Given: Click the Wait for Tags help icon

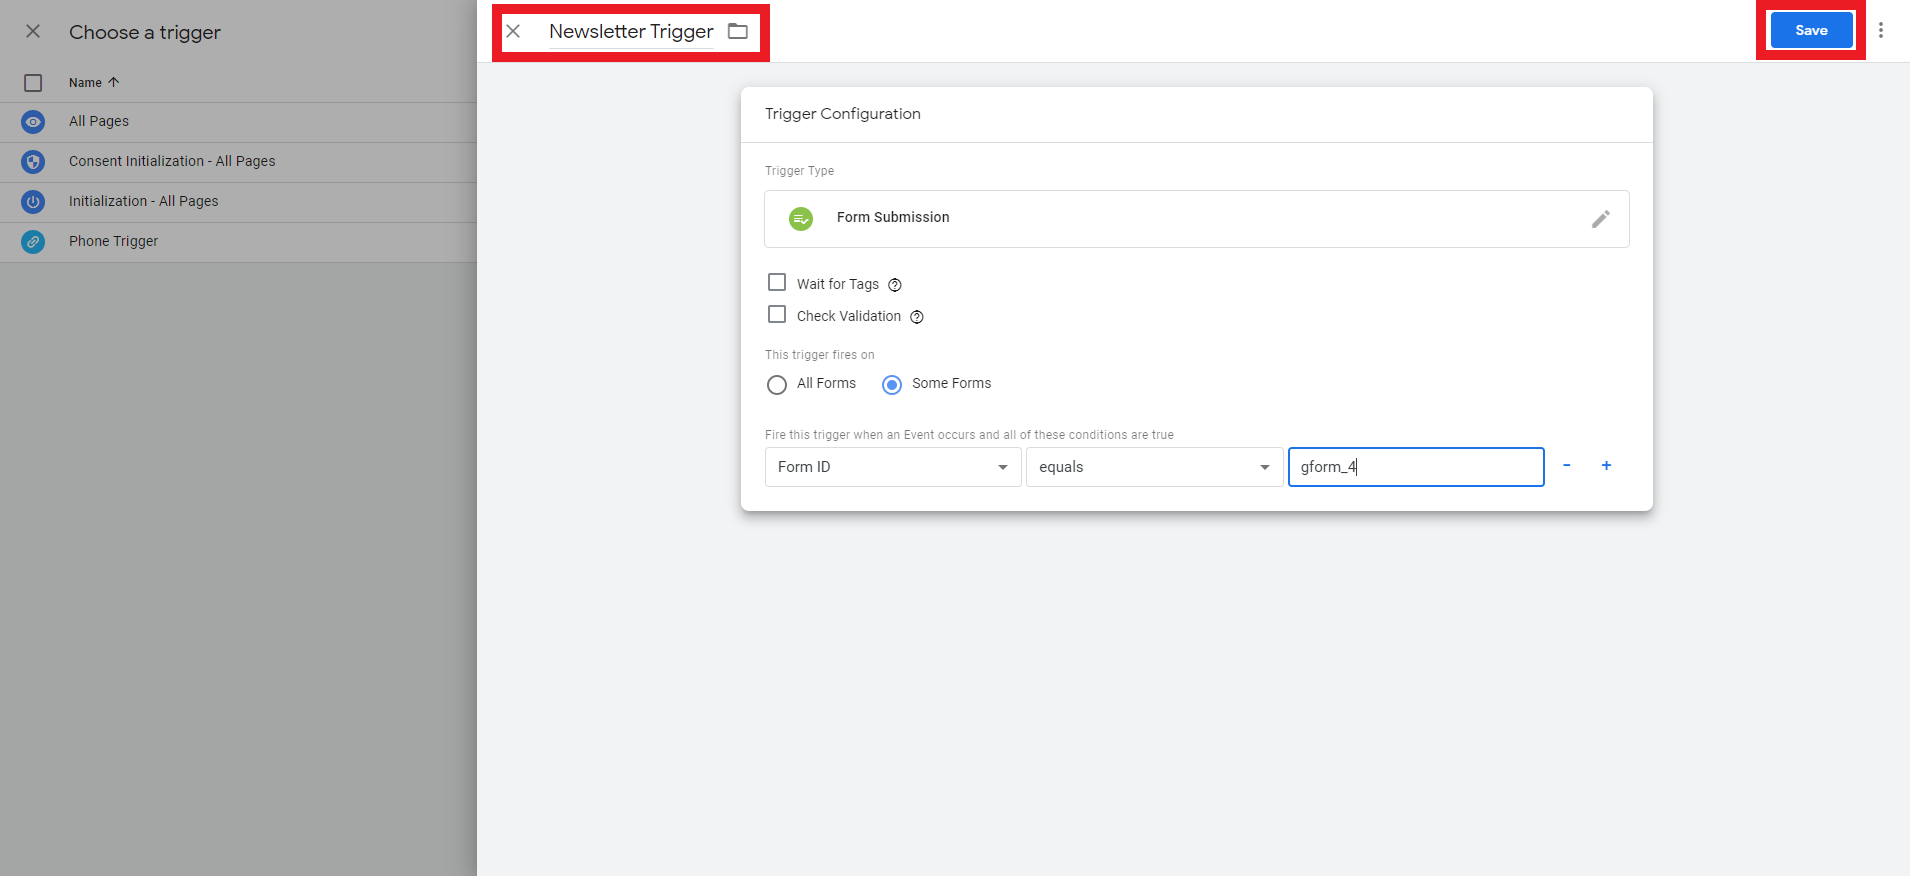Looking at the screenshot, I should 895,285.
